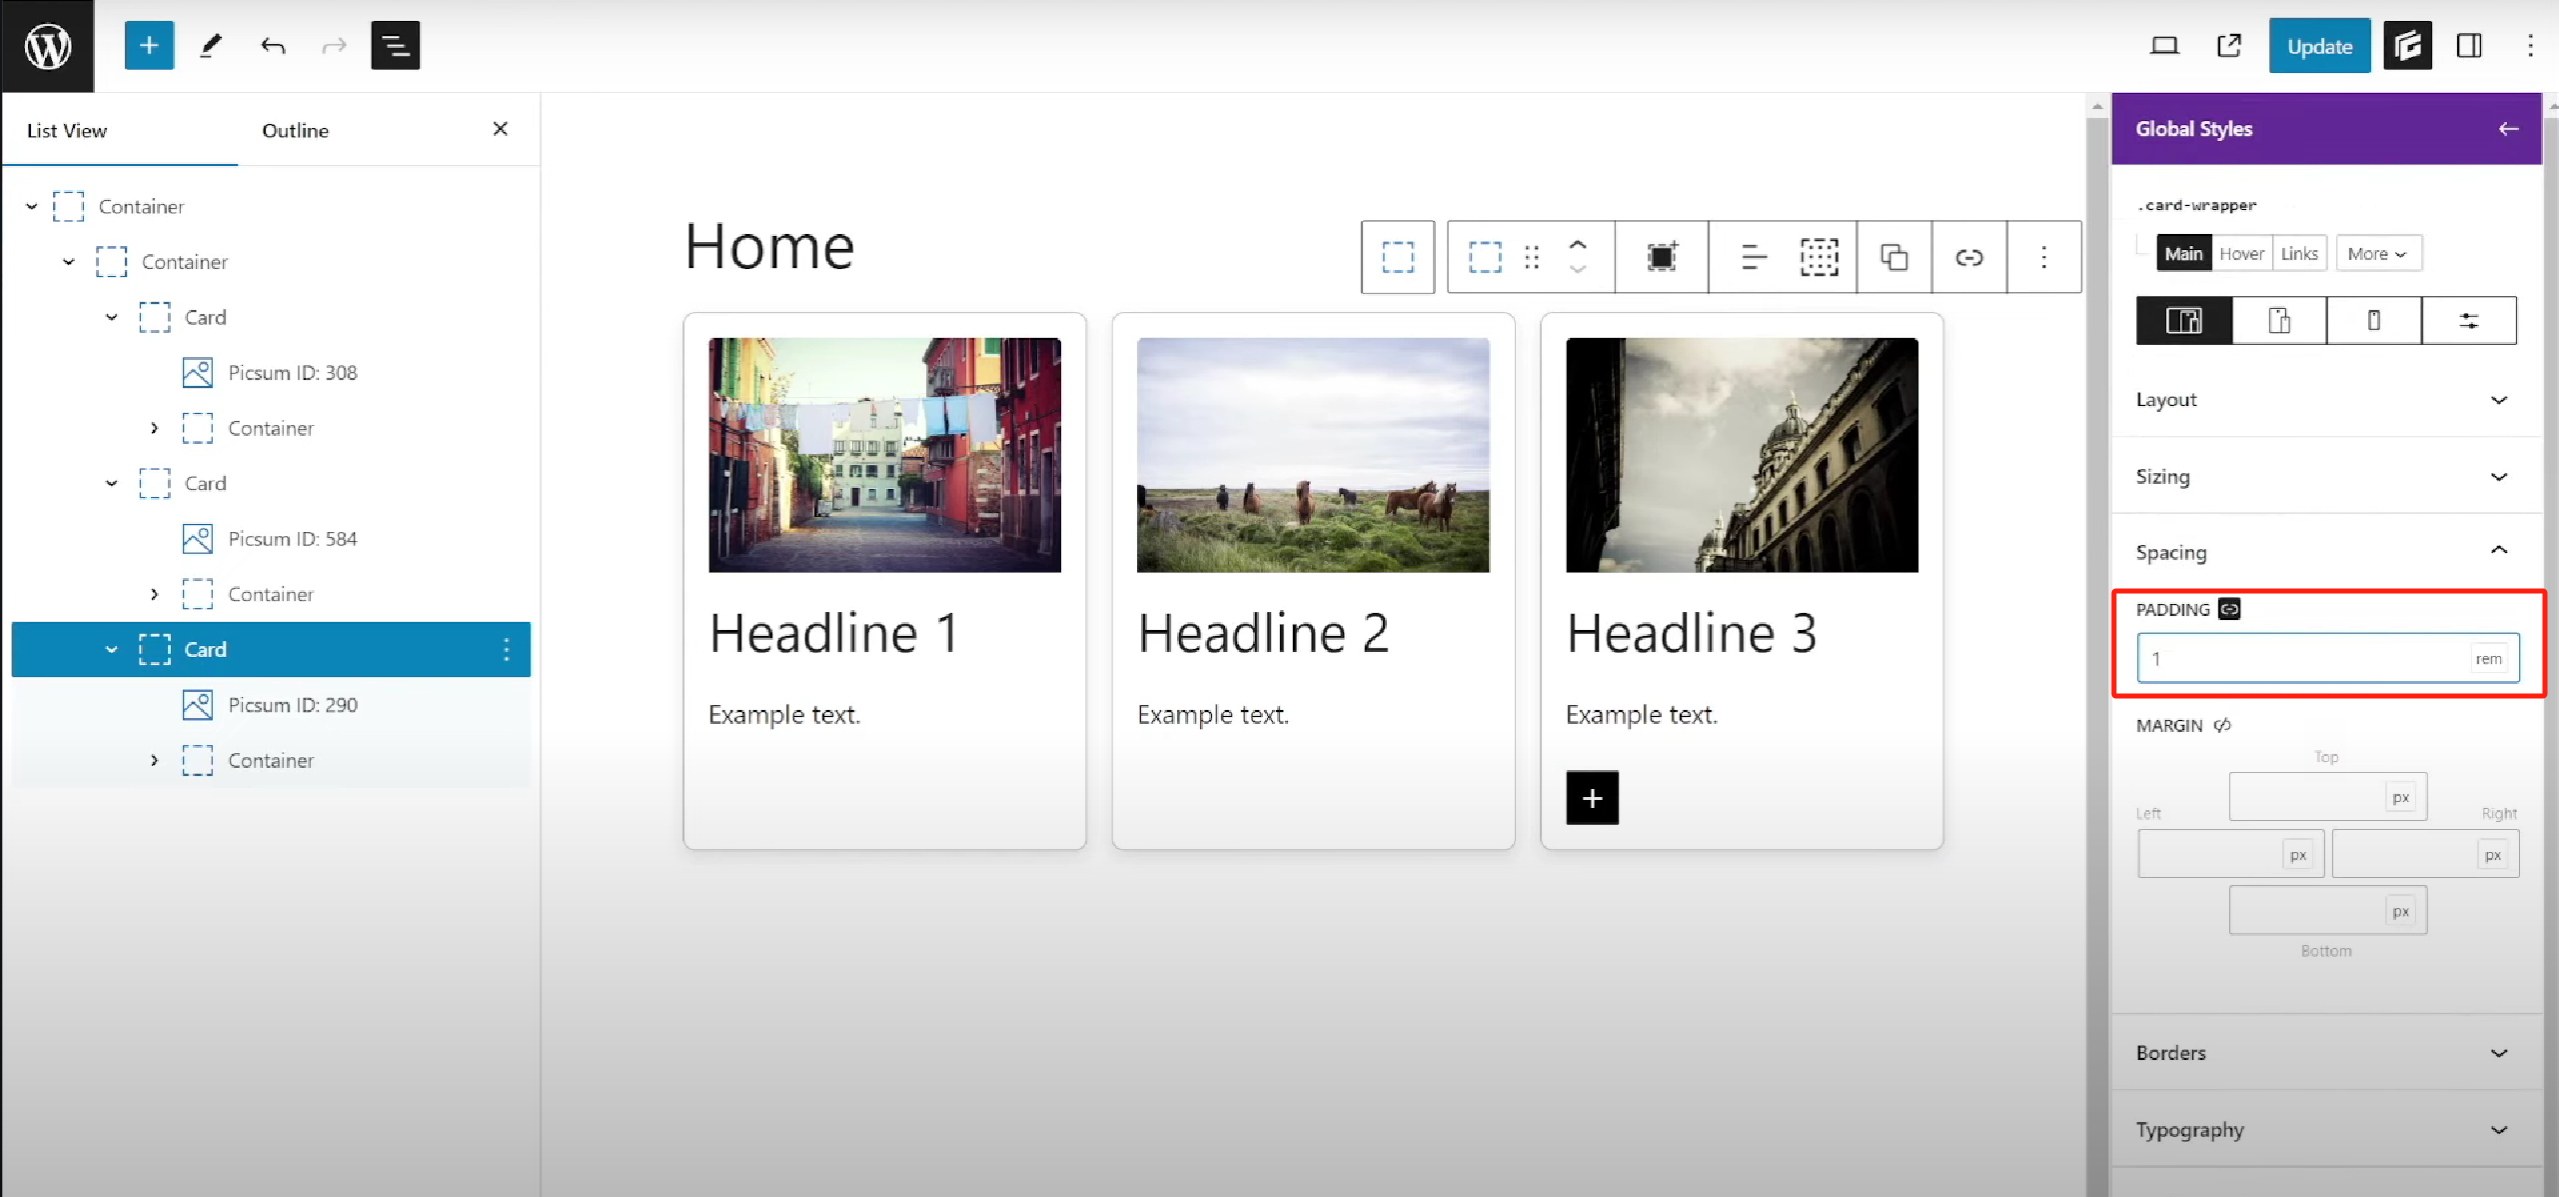Click the padding rem unit selector
The image size is (2559, 1197).
2488,659
